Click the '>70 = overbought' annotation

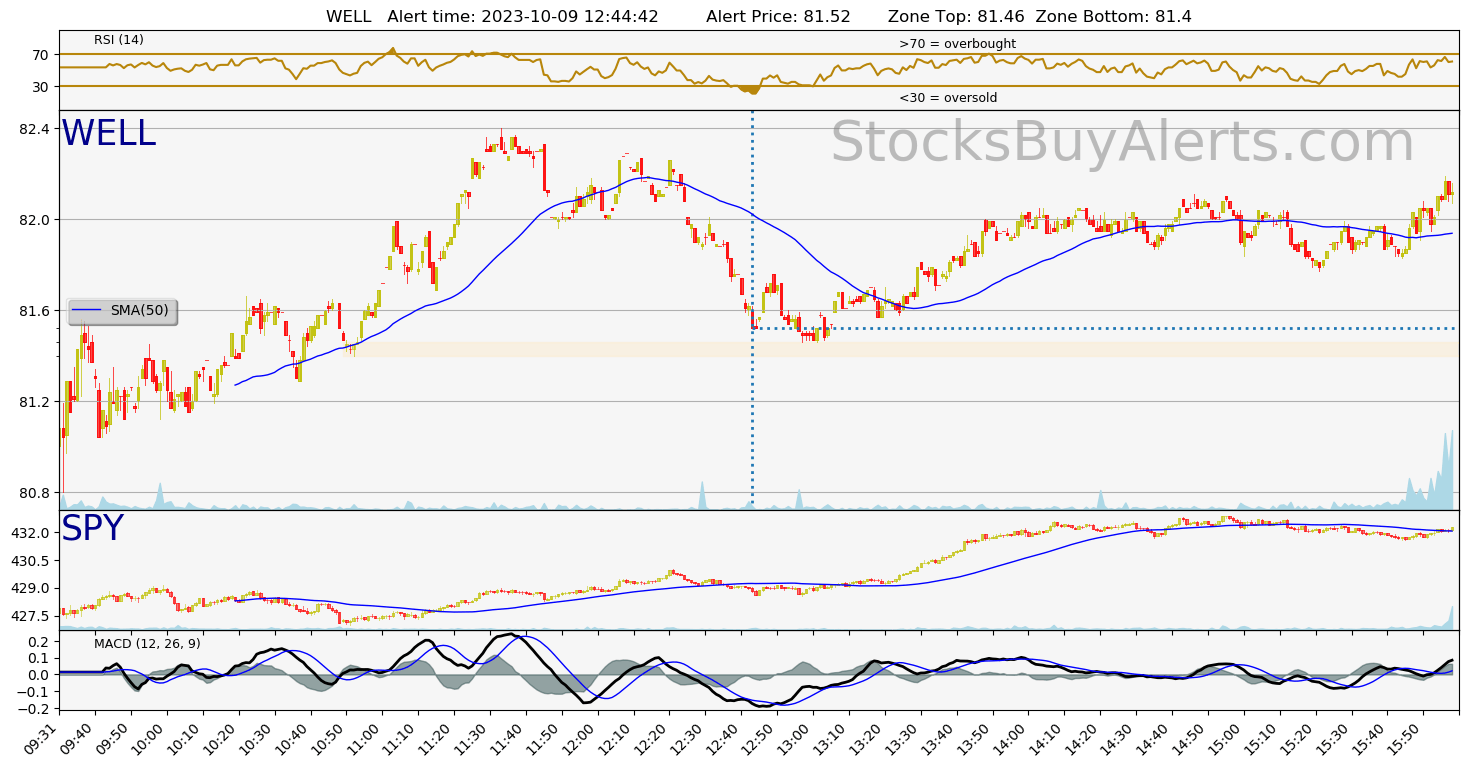[x=957, y=44]
